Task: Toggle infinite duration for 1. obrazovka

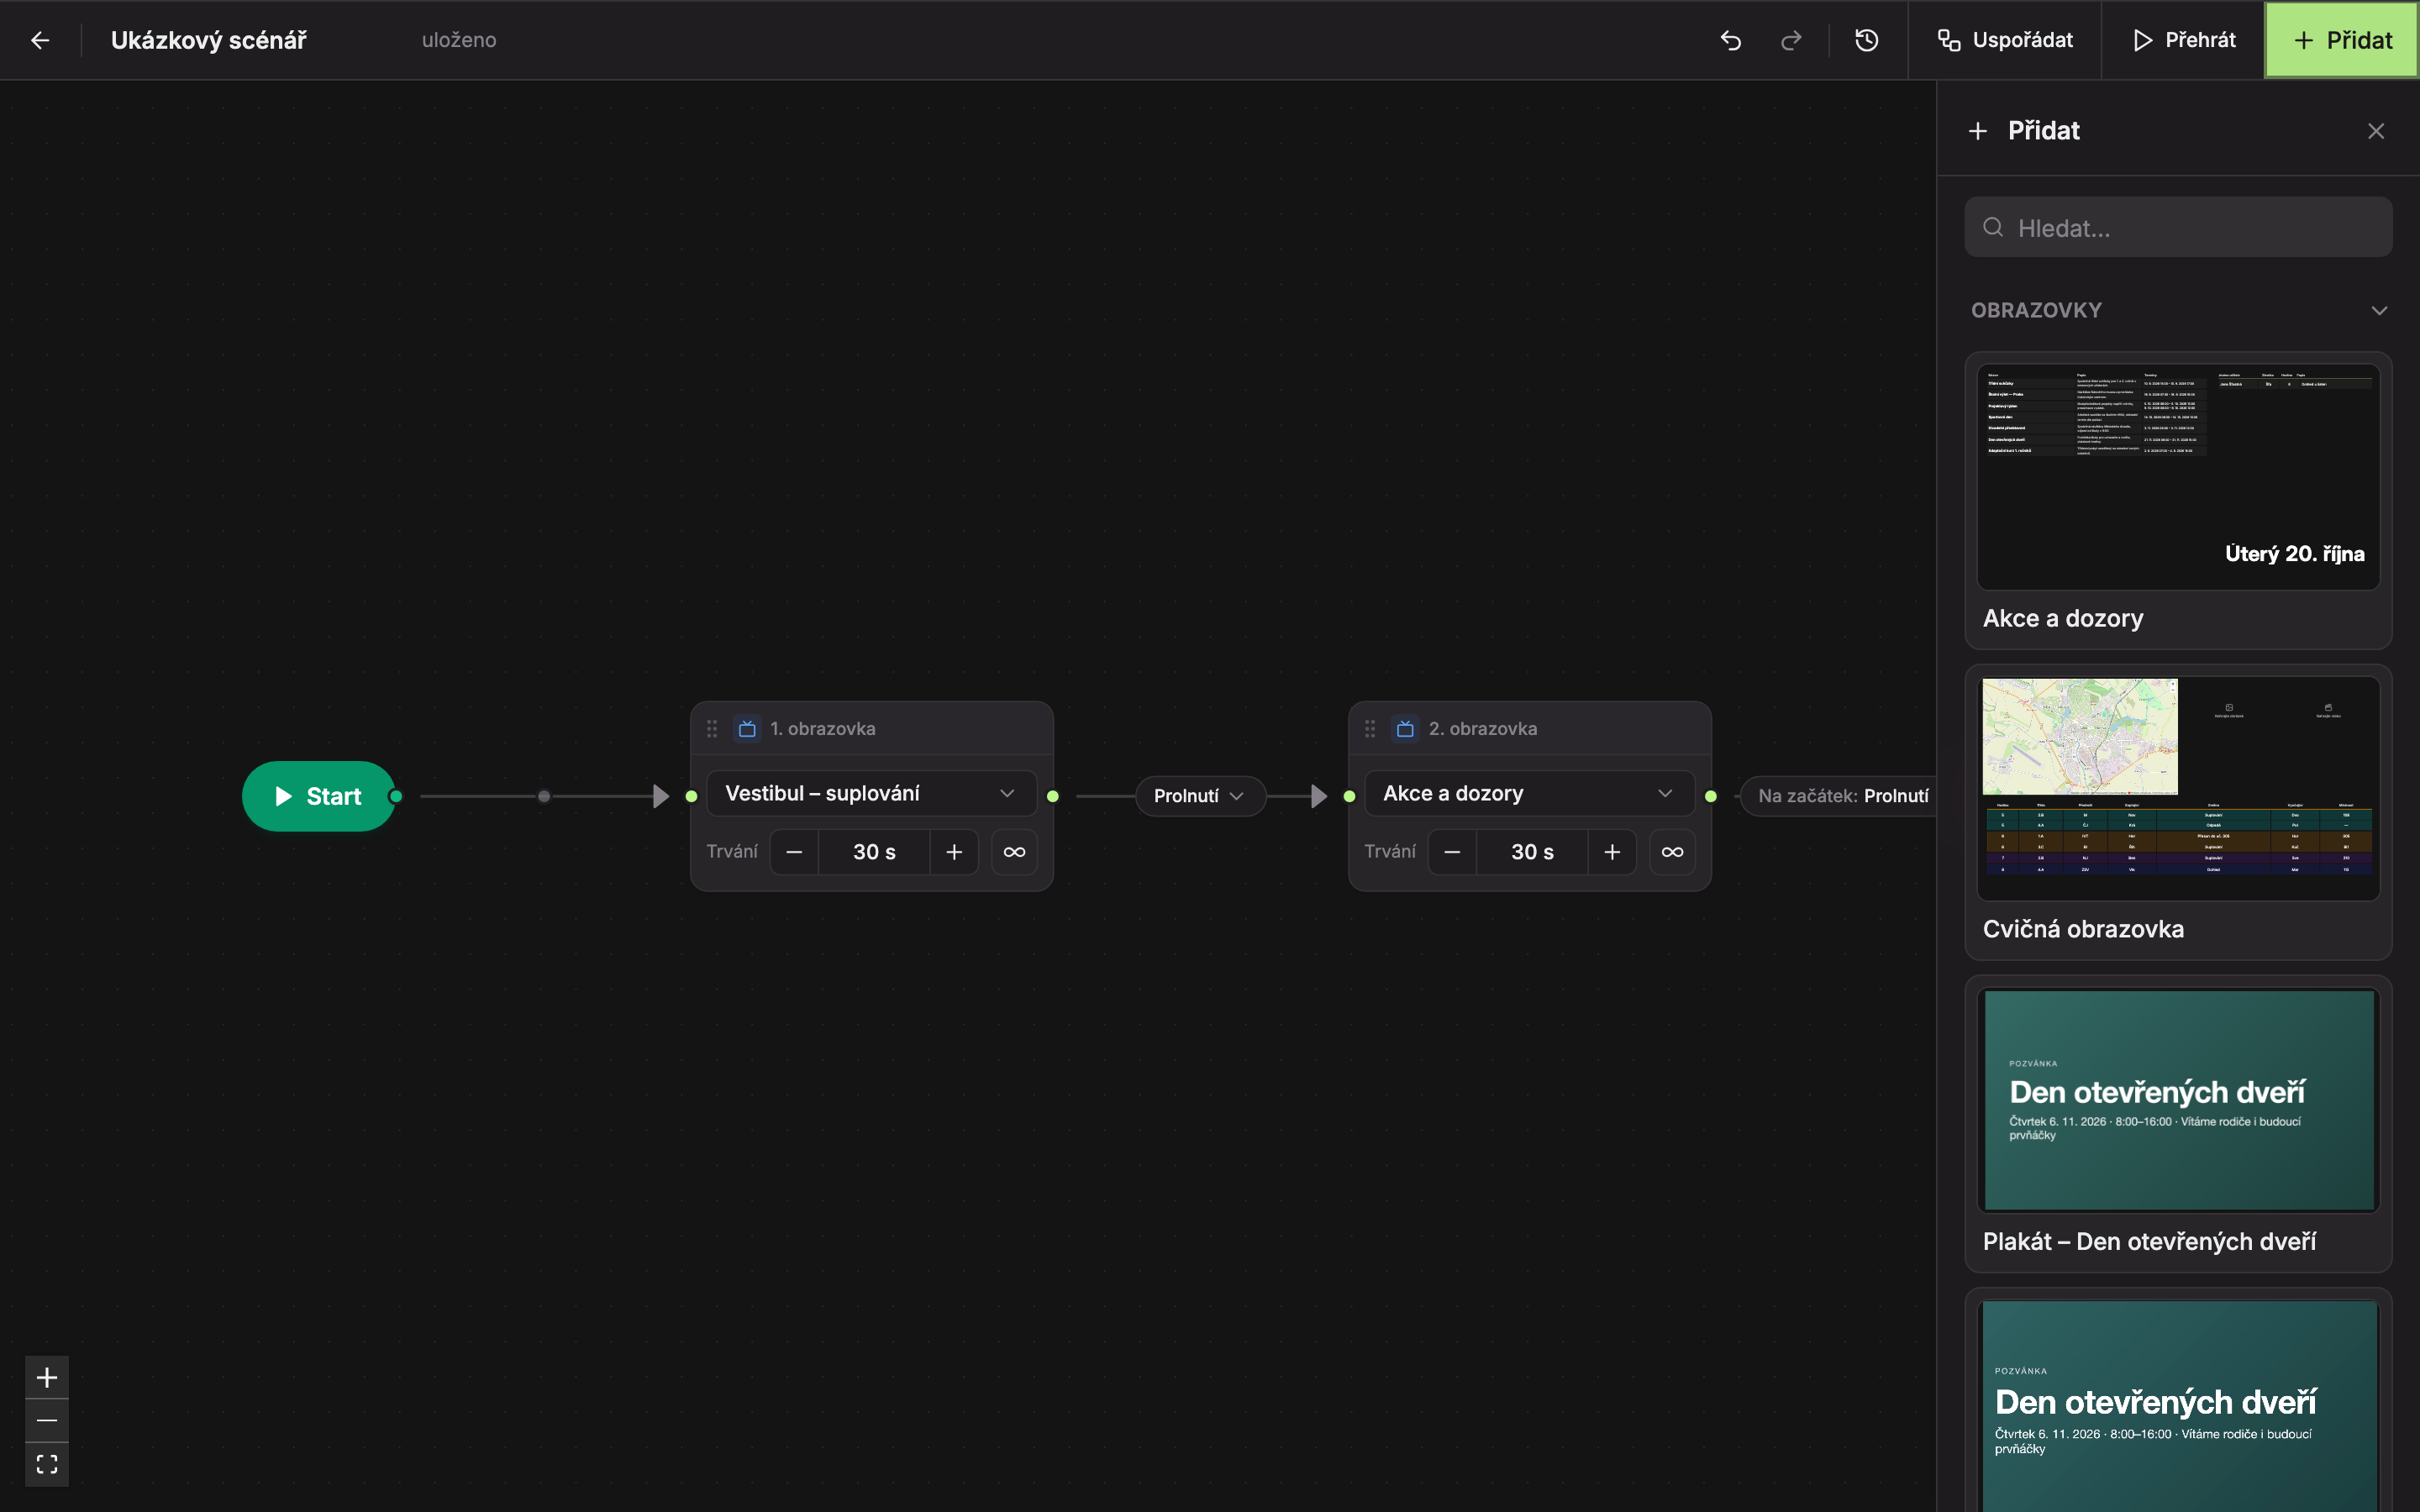Action: point(1014,852)
